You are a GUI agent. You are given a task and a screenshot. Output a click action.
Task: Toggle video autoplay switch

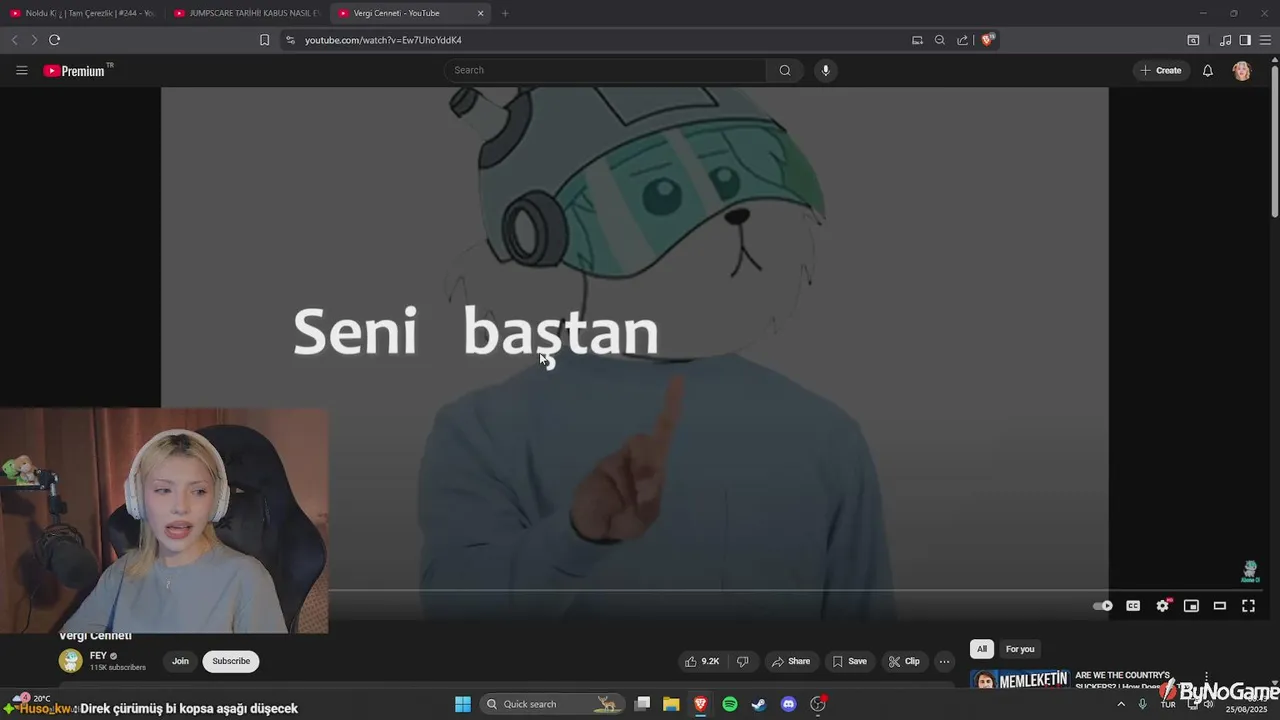(x=1103, y=606)
